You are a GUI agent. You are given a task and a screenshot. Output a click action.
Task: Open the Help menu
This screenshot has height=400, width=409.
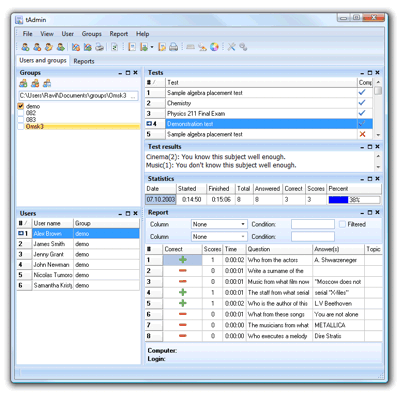142,34
